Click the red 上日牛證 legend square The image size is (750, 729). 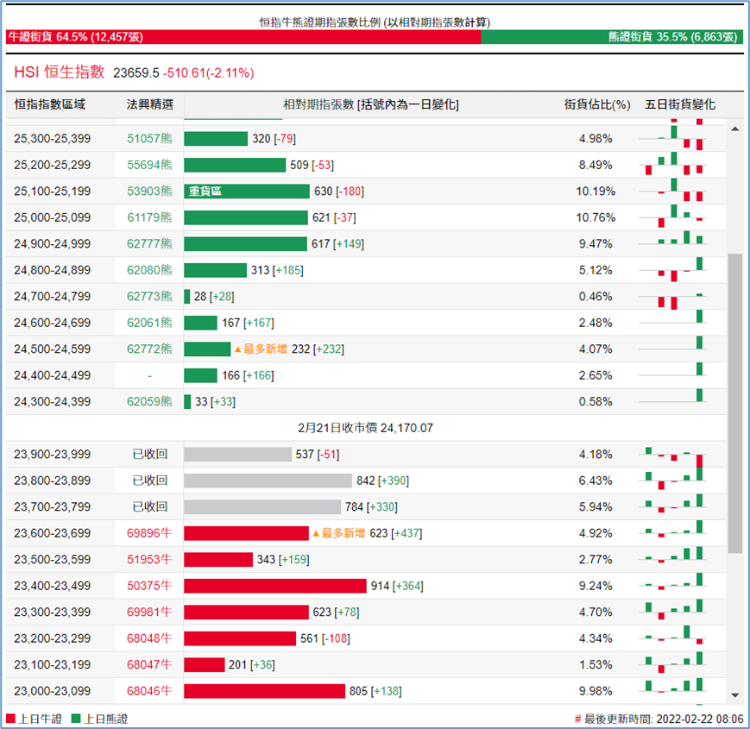point(11,718)
